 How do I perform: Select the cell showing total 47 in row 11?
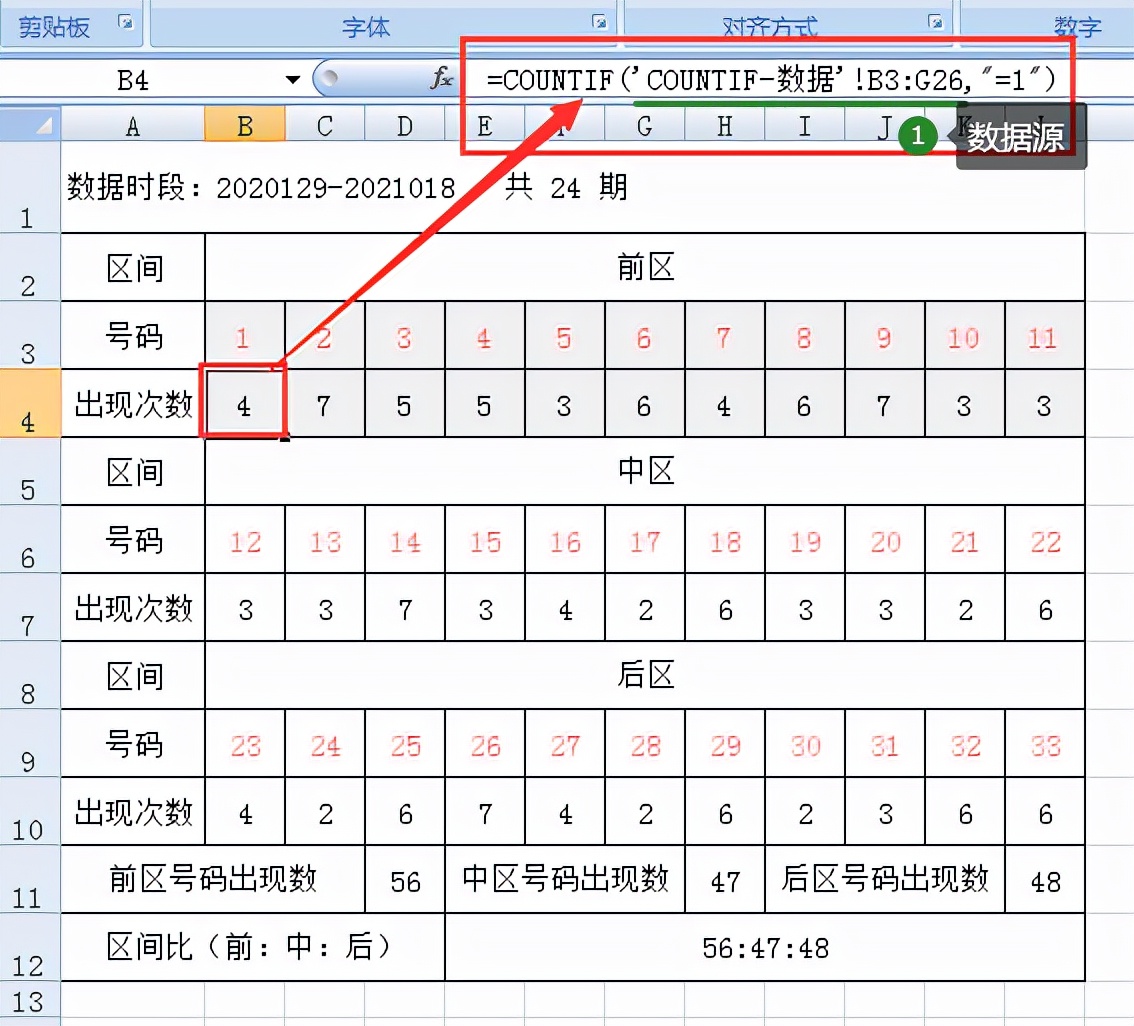coord(725,878)
